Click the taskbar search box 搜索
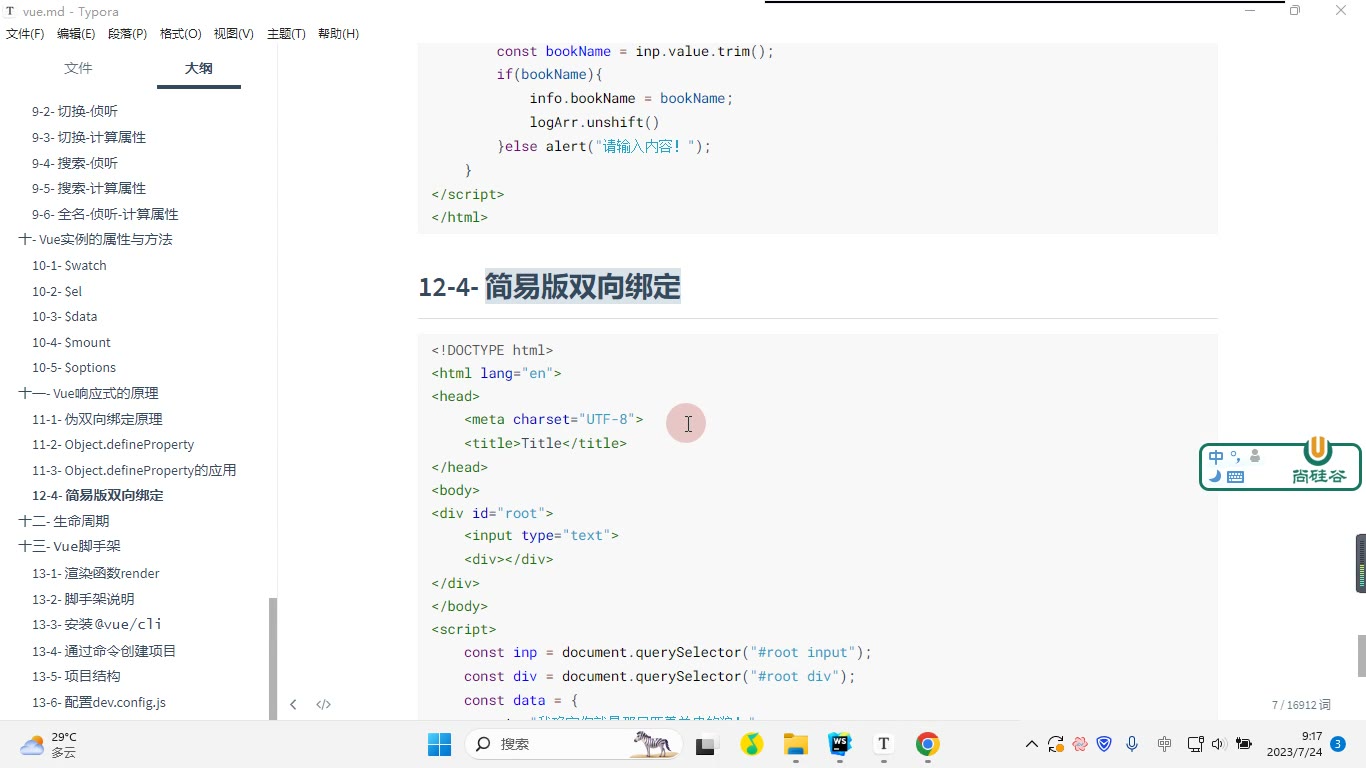Screen dimensions: 1366x768 [573, 744]
